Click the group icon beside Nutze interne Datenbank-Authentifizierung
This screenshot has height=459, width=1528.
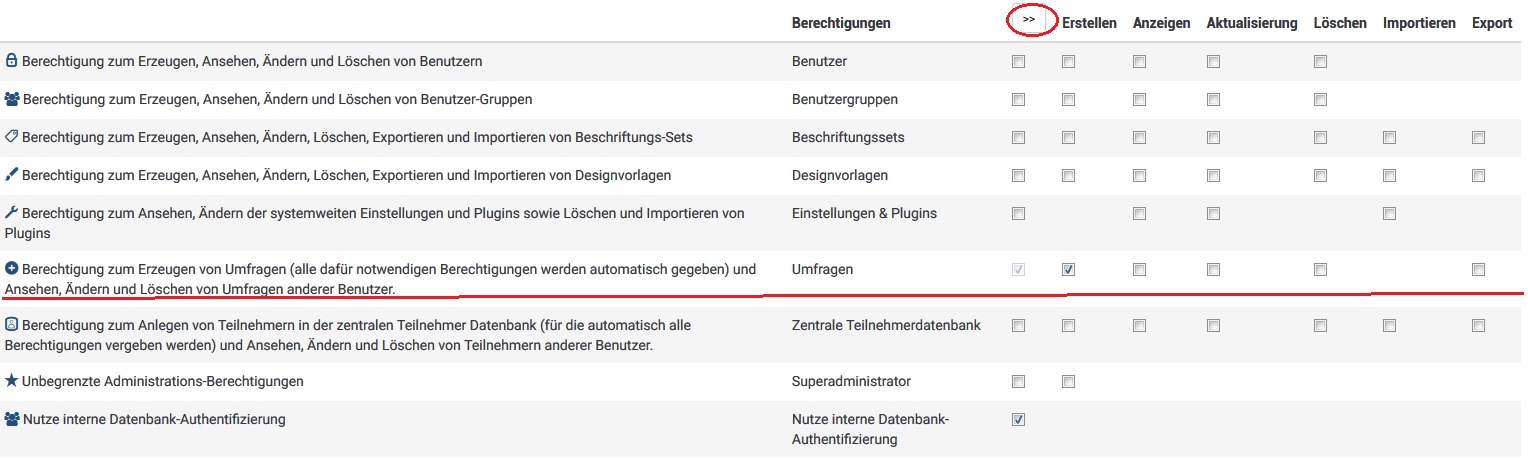click(12, 419)
